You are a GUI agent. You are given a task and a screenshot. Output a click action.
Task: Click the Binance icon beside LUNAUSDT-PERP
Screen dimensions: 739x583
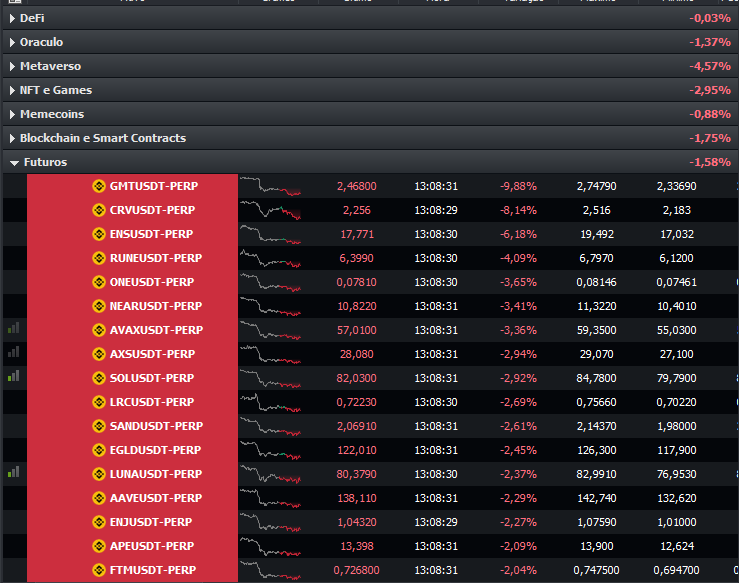[99, 474]
